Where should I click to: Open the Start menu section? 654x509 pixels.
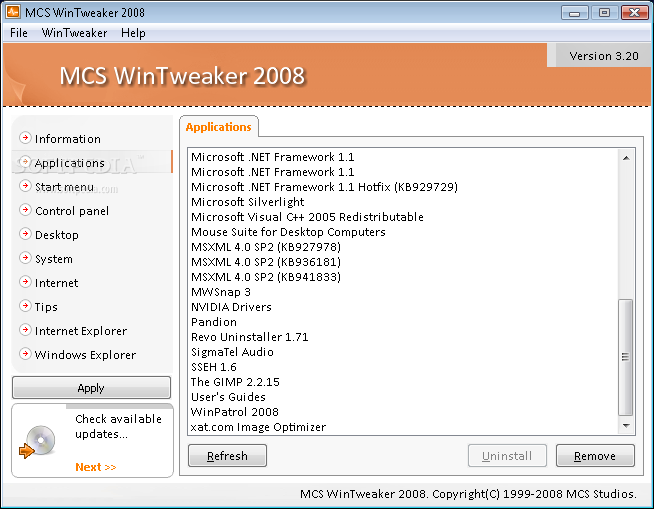64,187
